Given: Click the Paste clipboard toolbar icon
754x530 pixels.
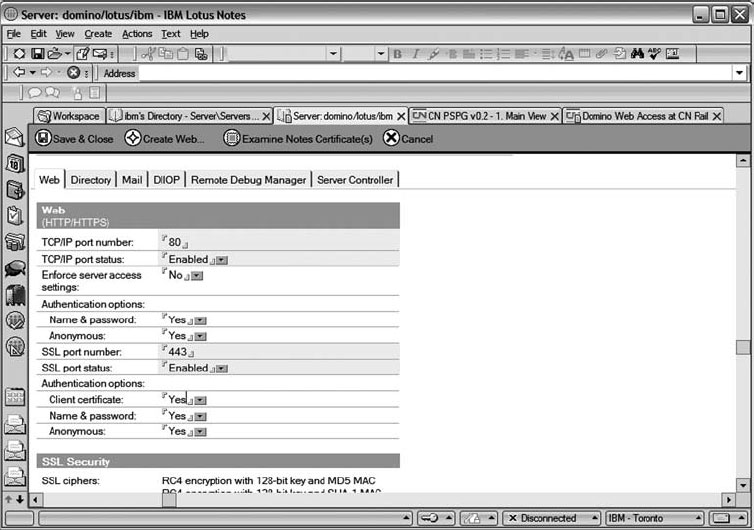Looking at the screenshot, I should (x=183, y=54).
